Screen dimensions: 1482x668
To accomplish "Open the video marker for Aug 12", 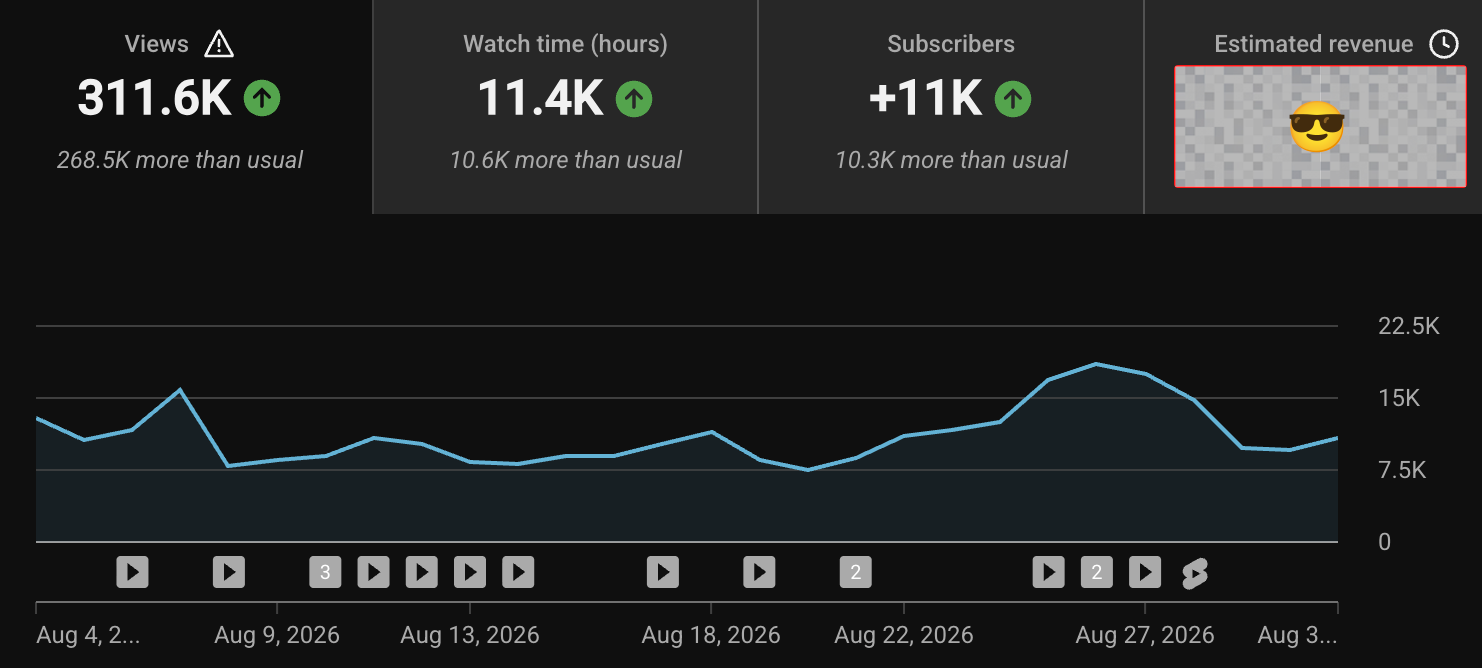I will (421, 572).
